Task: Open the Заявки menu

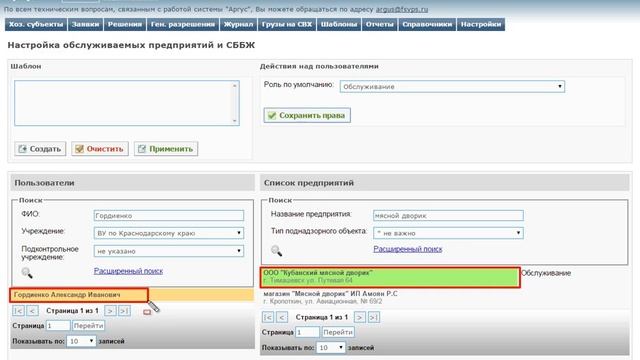Action: click(x=85, y=24)
